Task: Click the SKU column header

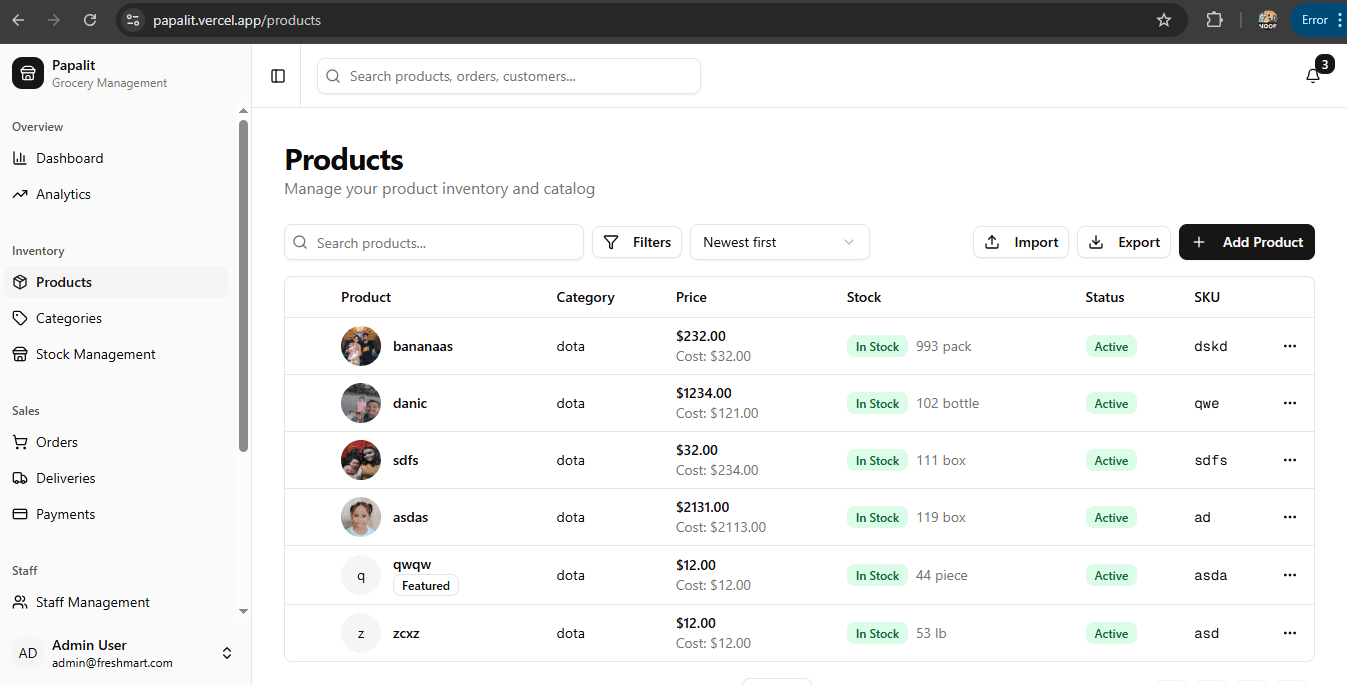Action: (x=1207, y=297)
